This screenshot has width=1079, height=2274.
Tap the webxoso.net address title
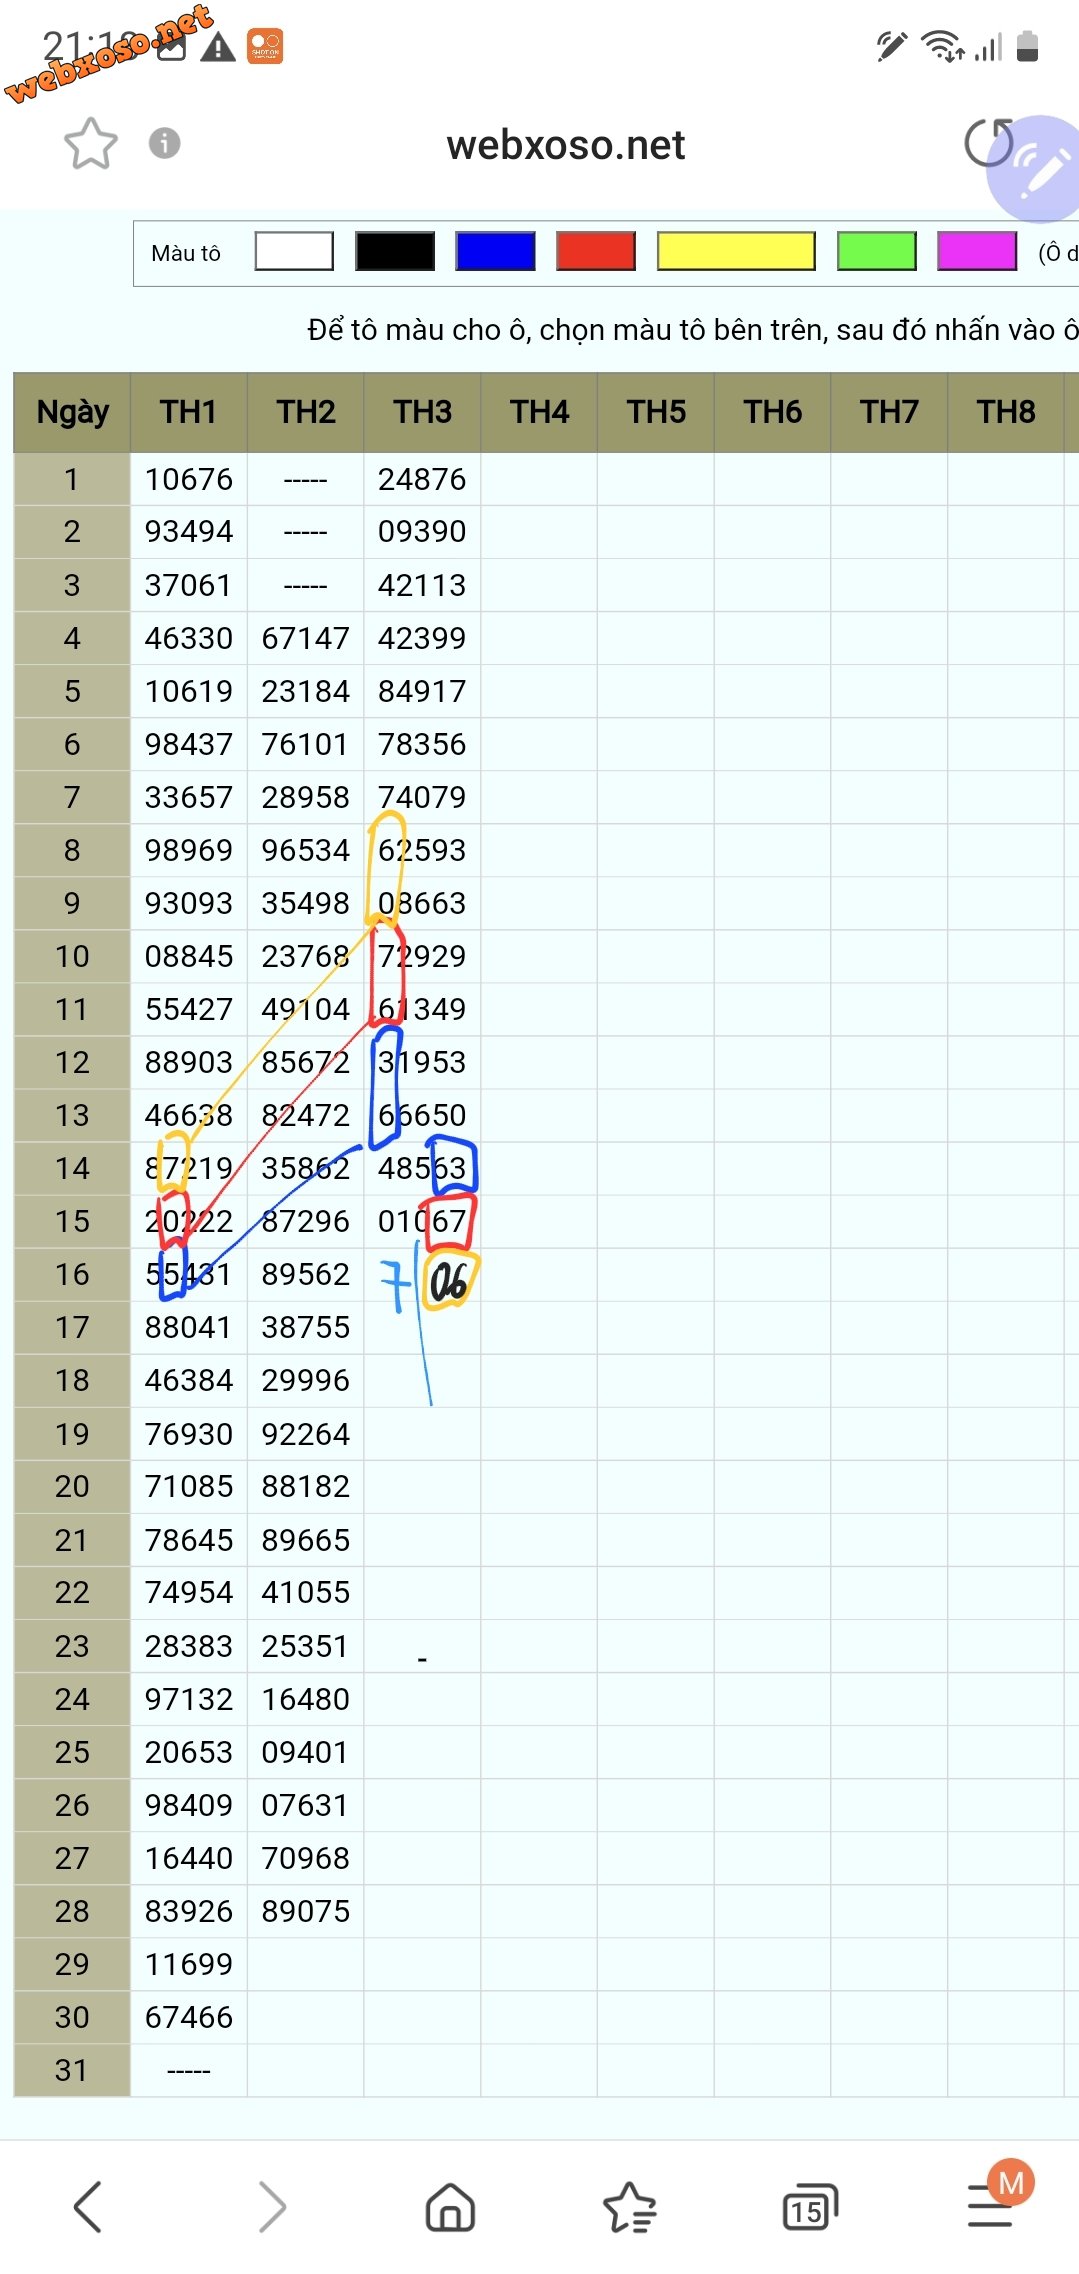click(566, 145)
